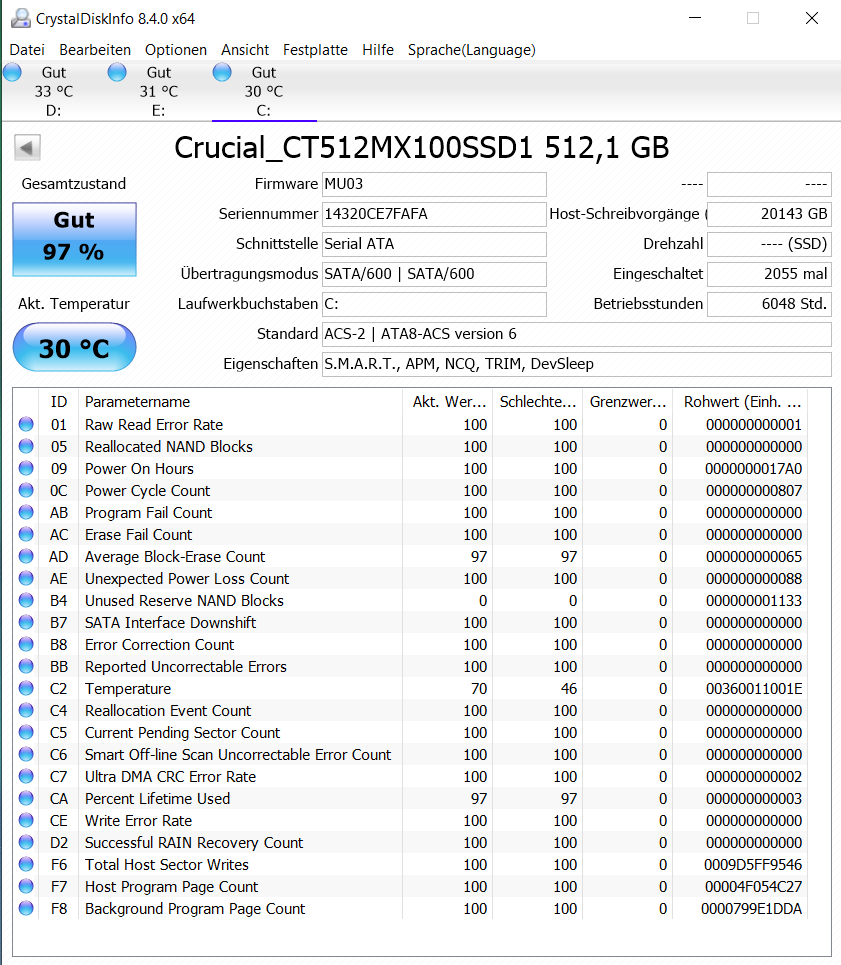Click the Rohwert column header
This screenshot has width=841, height=965.
click(x=740, y=402)
